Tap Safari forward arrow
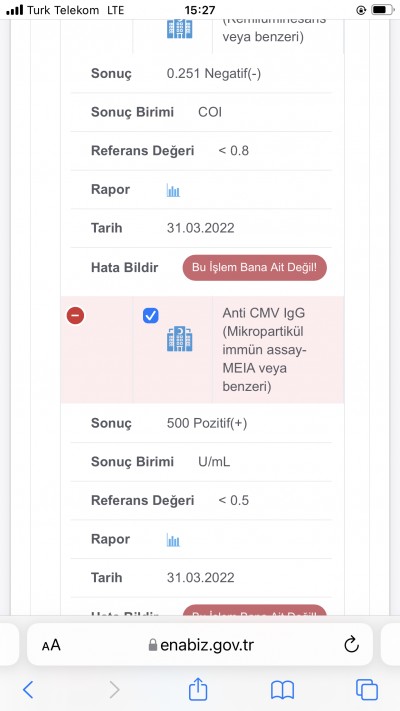Viewport: 400px width, 711px height. (x=114, y=690)
